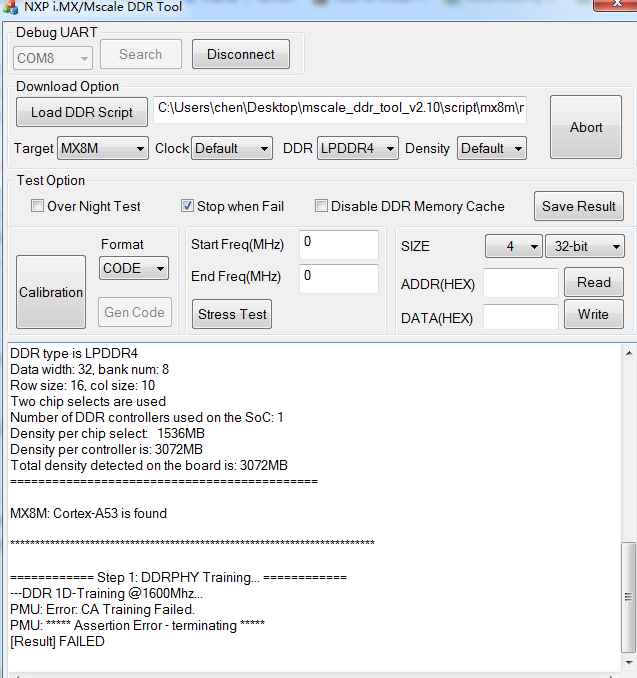Close the DDR Tool window
Image resolution: width=637 pixels, height=678 pixels.
[x=616, y=4]
